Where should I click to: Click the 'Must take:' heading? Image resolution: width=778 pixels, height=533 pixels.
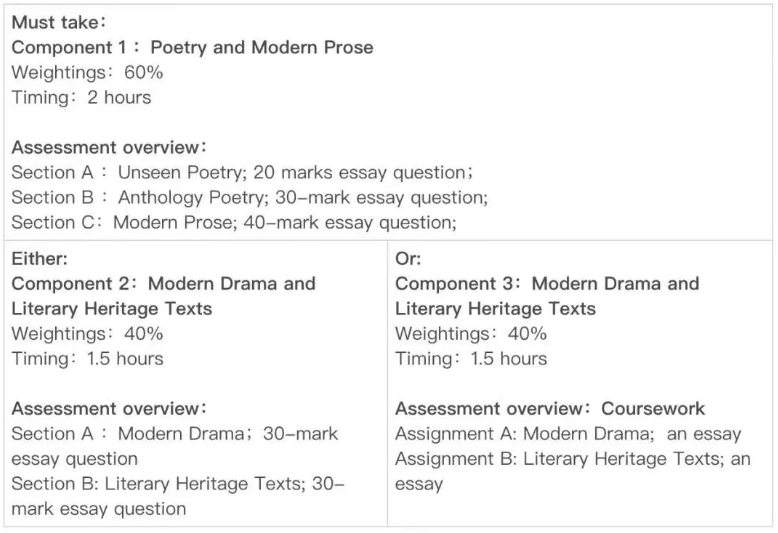(59, 22)
